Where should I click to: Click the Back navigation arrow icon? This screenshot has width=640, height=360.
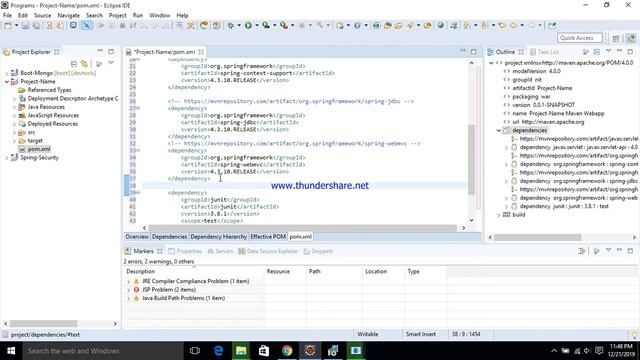pyautogui.click(x=513, y=25)
